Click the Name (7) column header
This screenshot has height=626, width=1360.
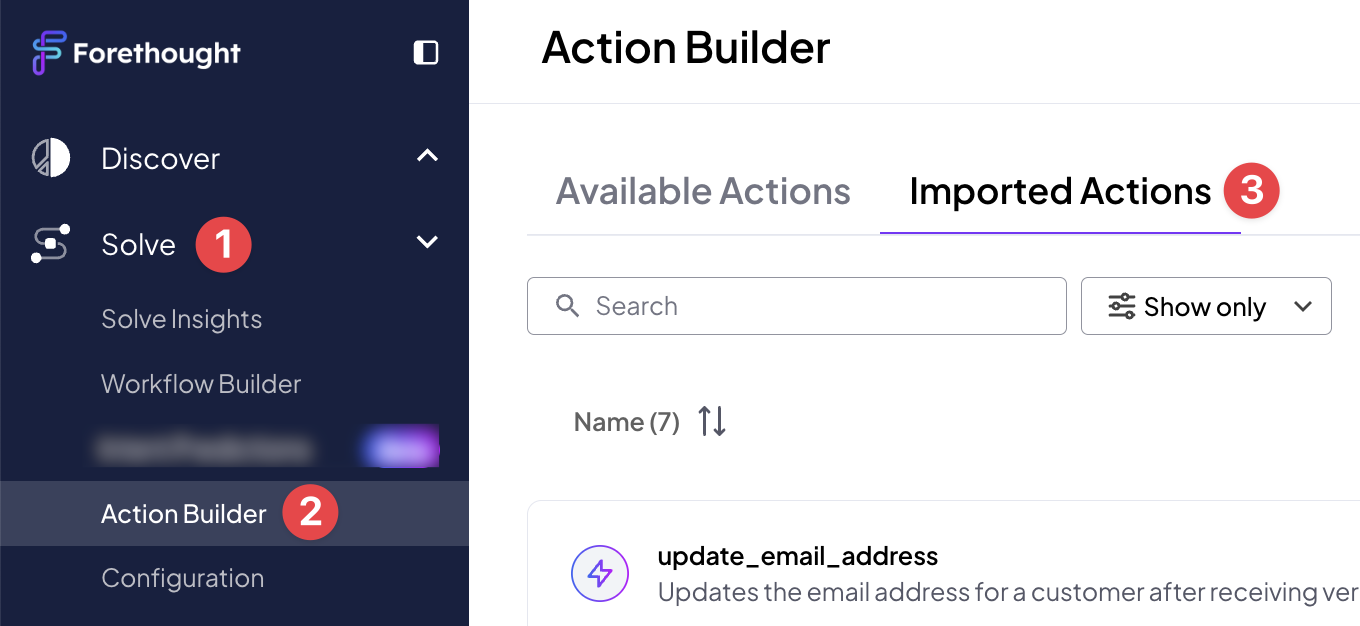pyautogui.click(x=627, y=422)
